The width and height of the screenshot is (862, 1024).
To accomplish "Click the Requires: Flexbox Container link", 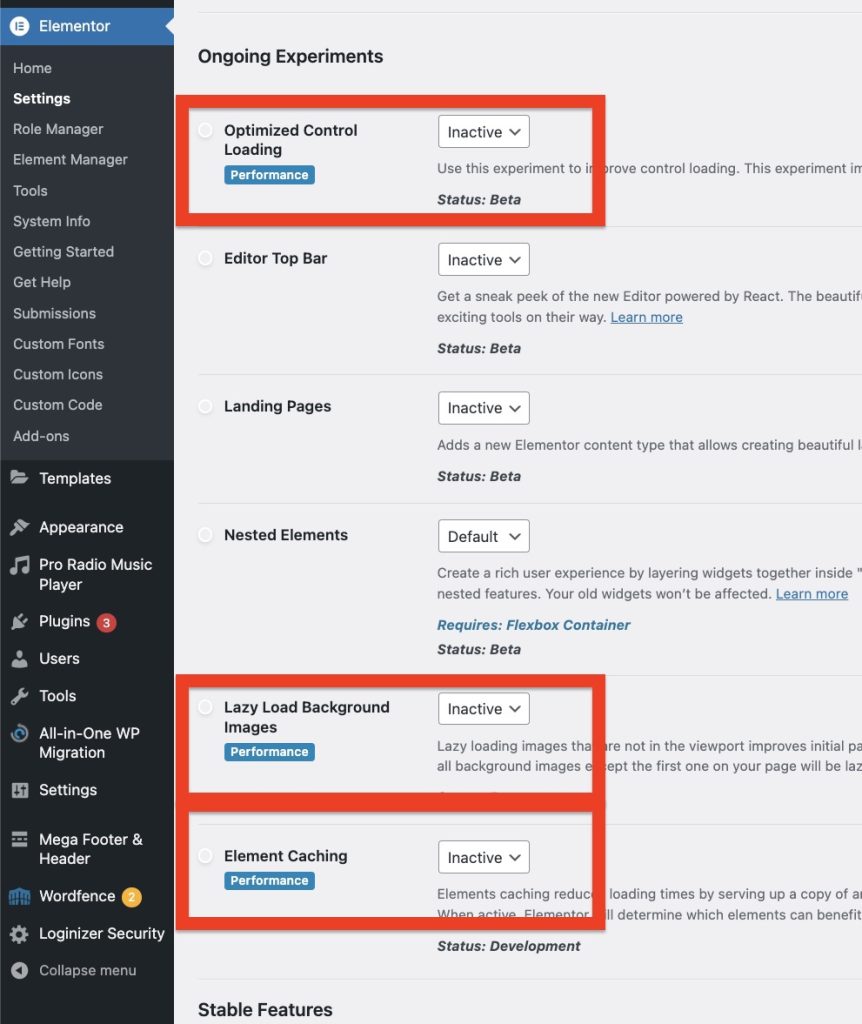I will click(x=533, y=625).
